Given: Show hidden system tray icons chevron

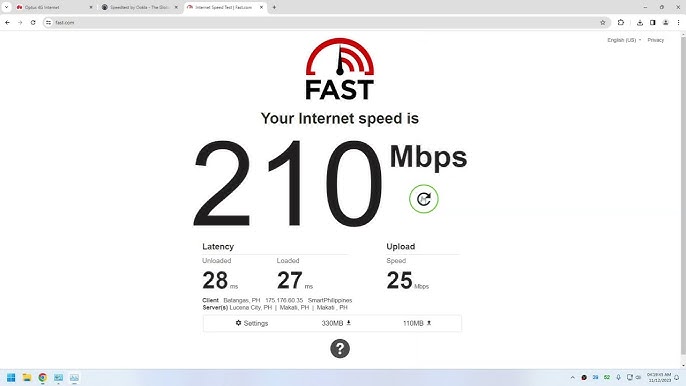Looking at the screenshot, I should (x=572, y=377).
